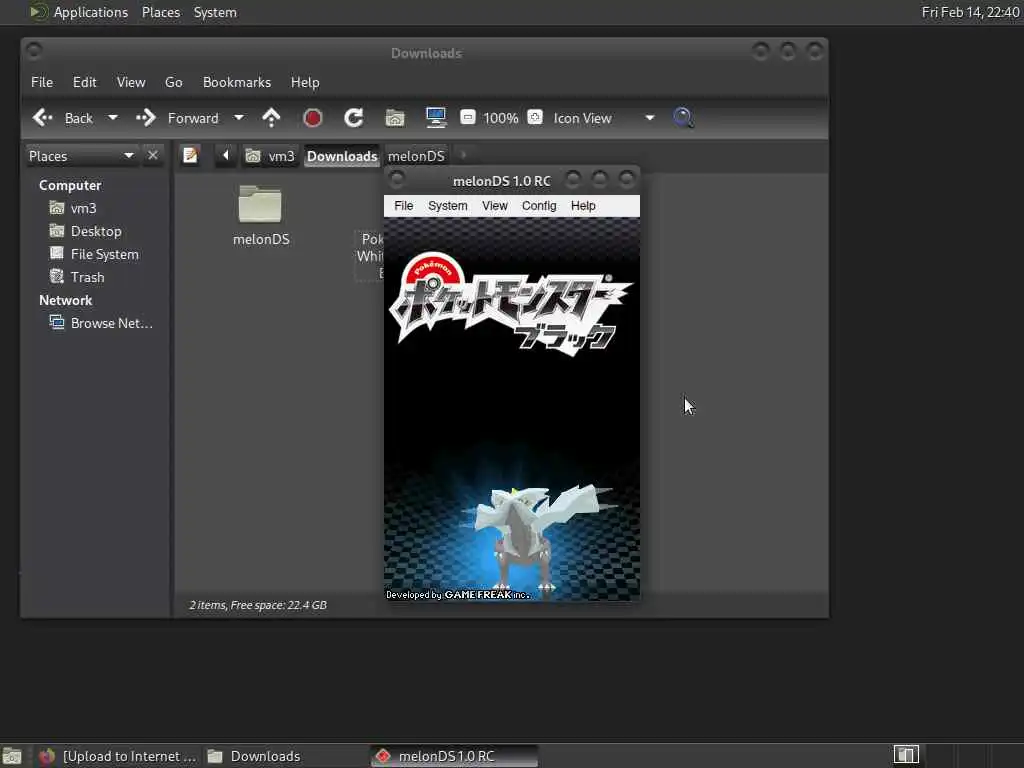This screenshot has width=1024, height=768.
Task: Zoom in with plus icon beside 100%
Action: (535, 118)
